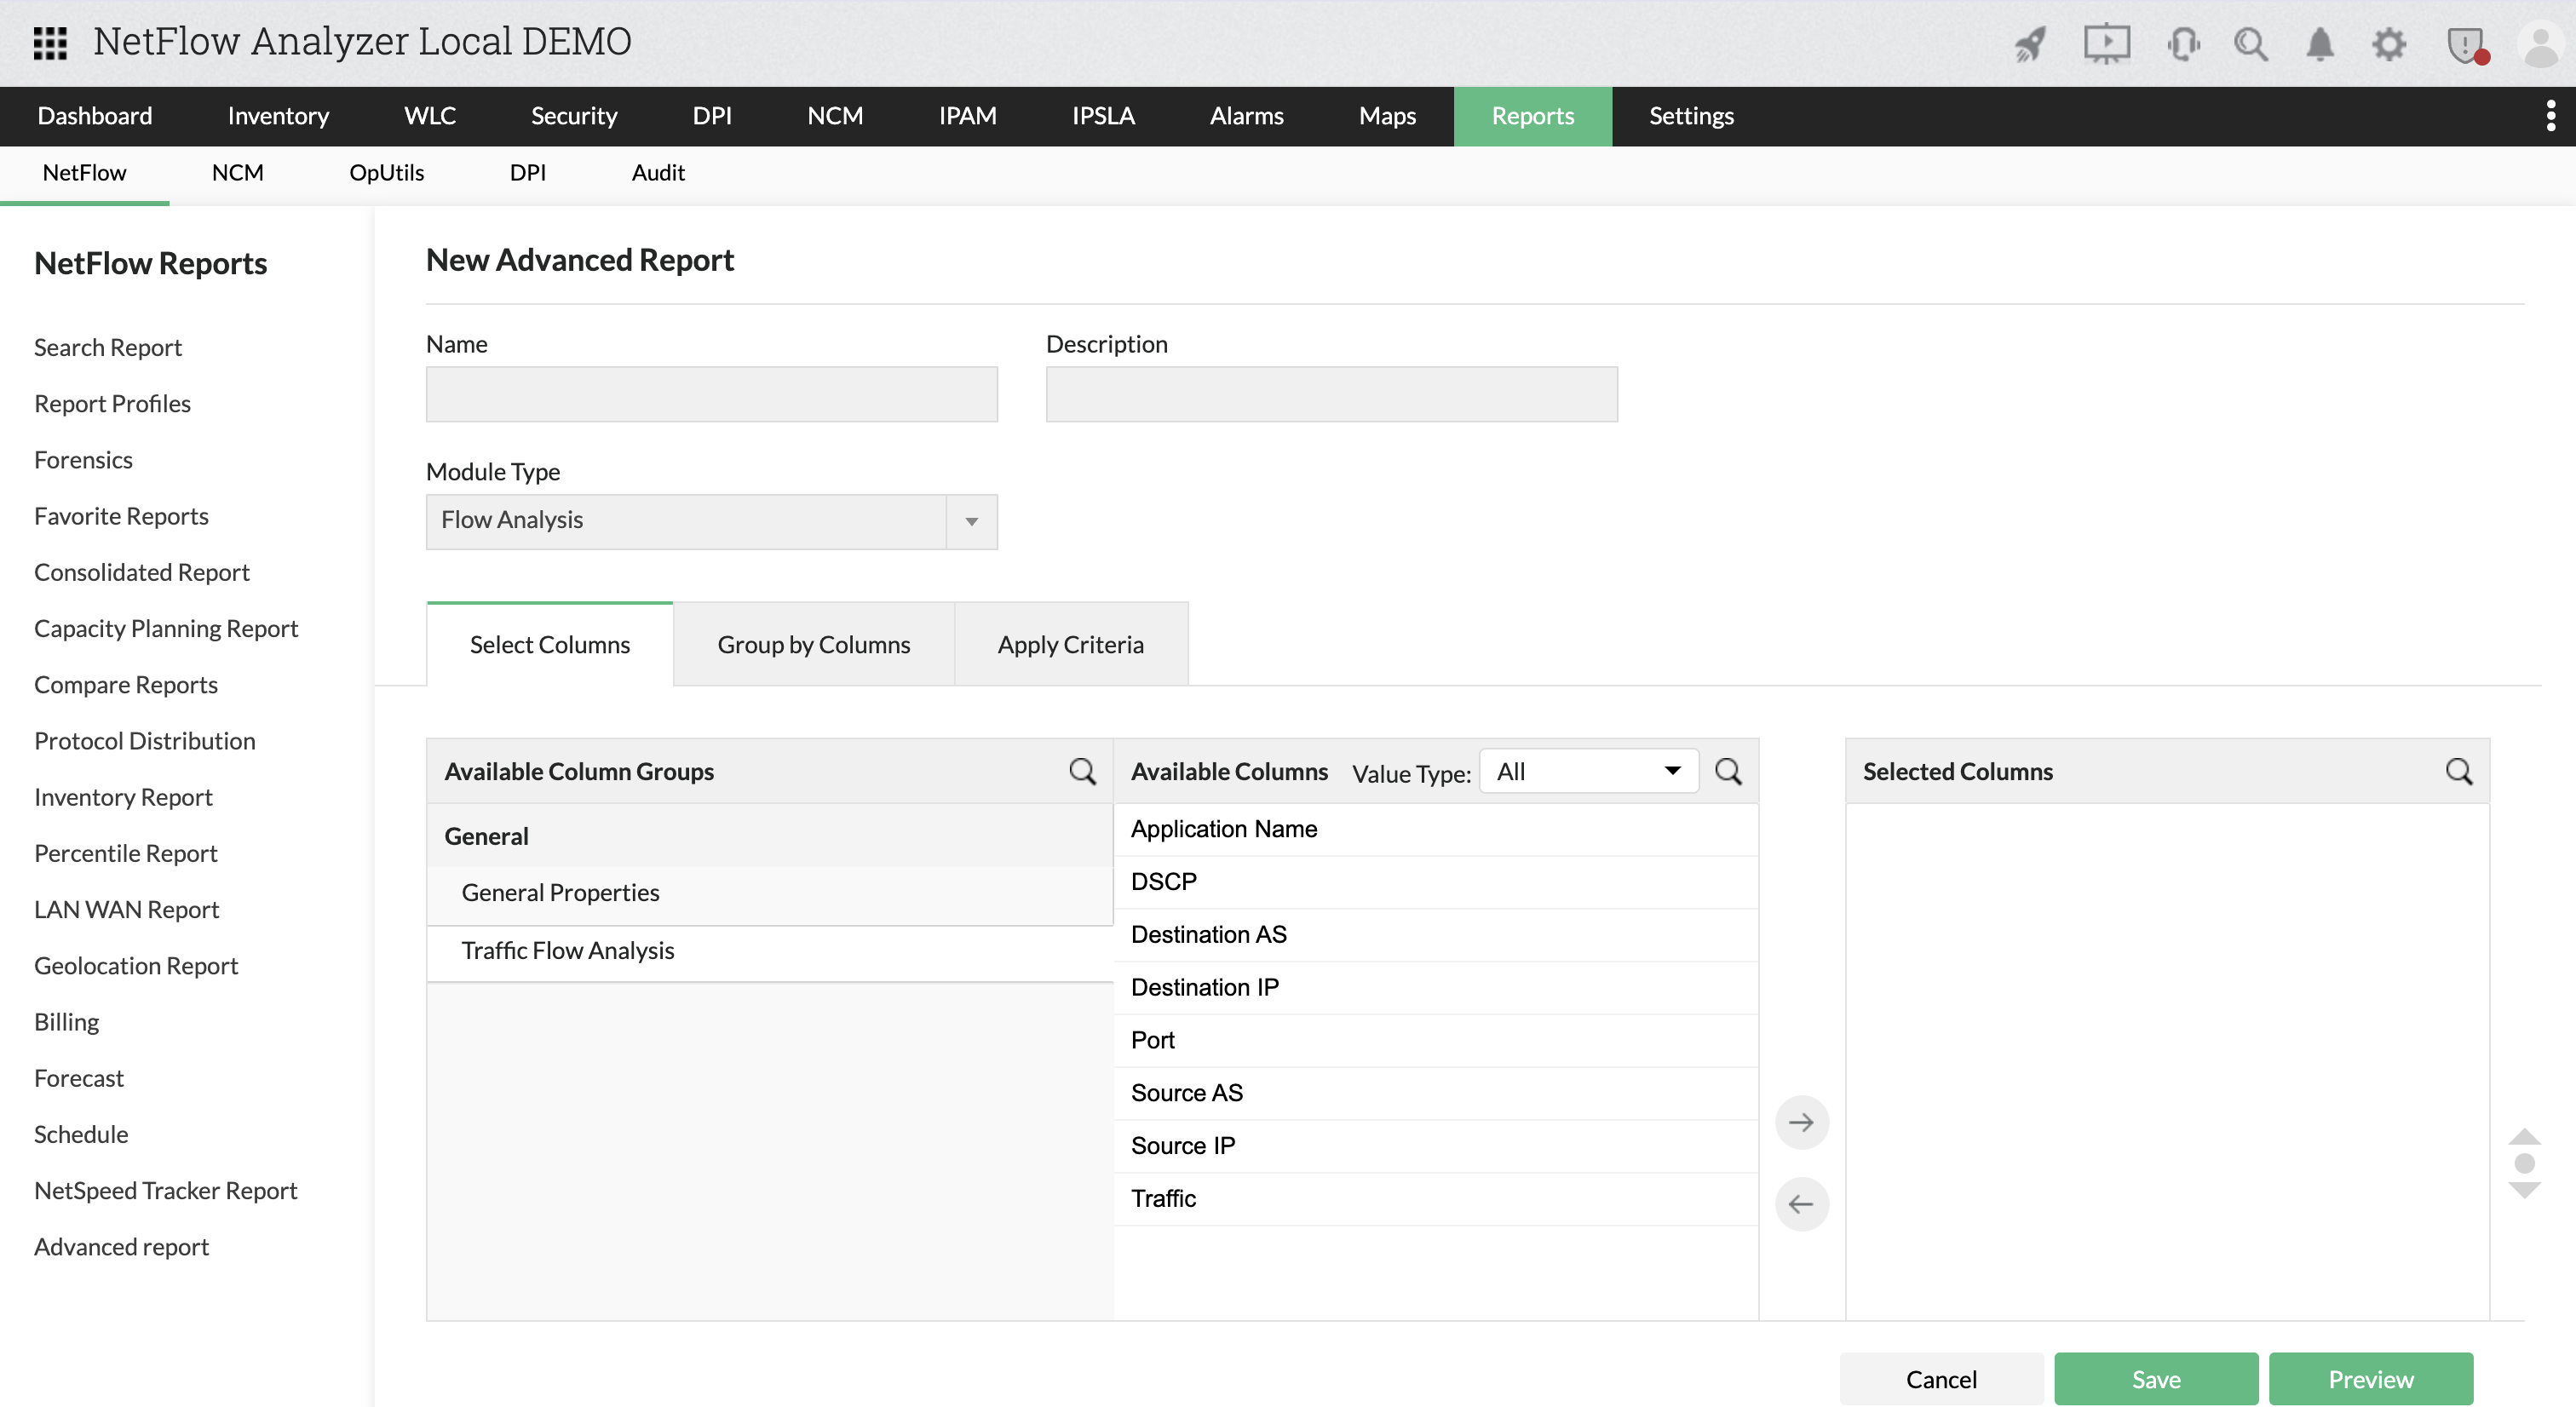This screenshot has width=2576, height=1407.
Task: Open the three-dot overflow menu on navbar
Action: (x=2550, y=116)
